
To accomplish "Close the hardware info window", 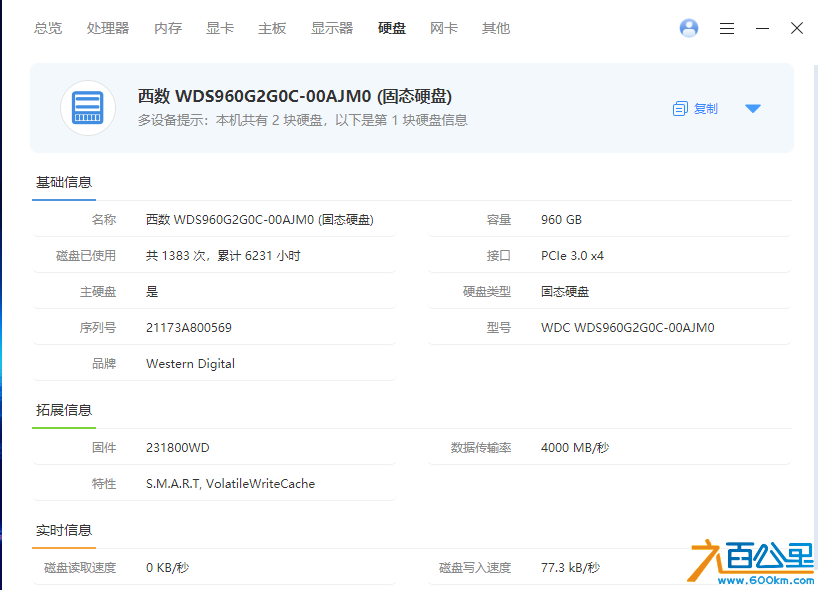I will click(x=797, y=28).
